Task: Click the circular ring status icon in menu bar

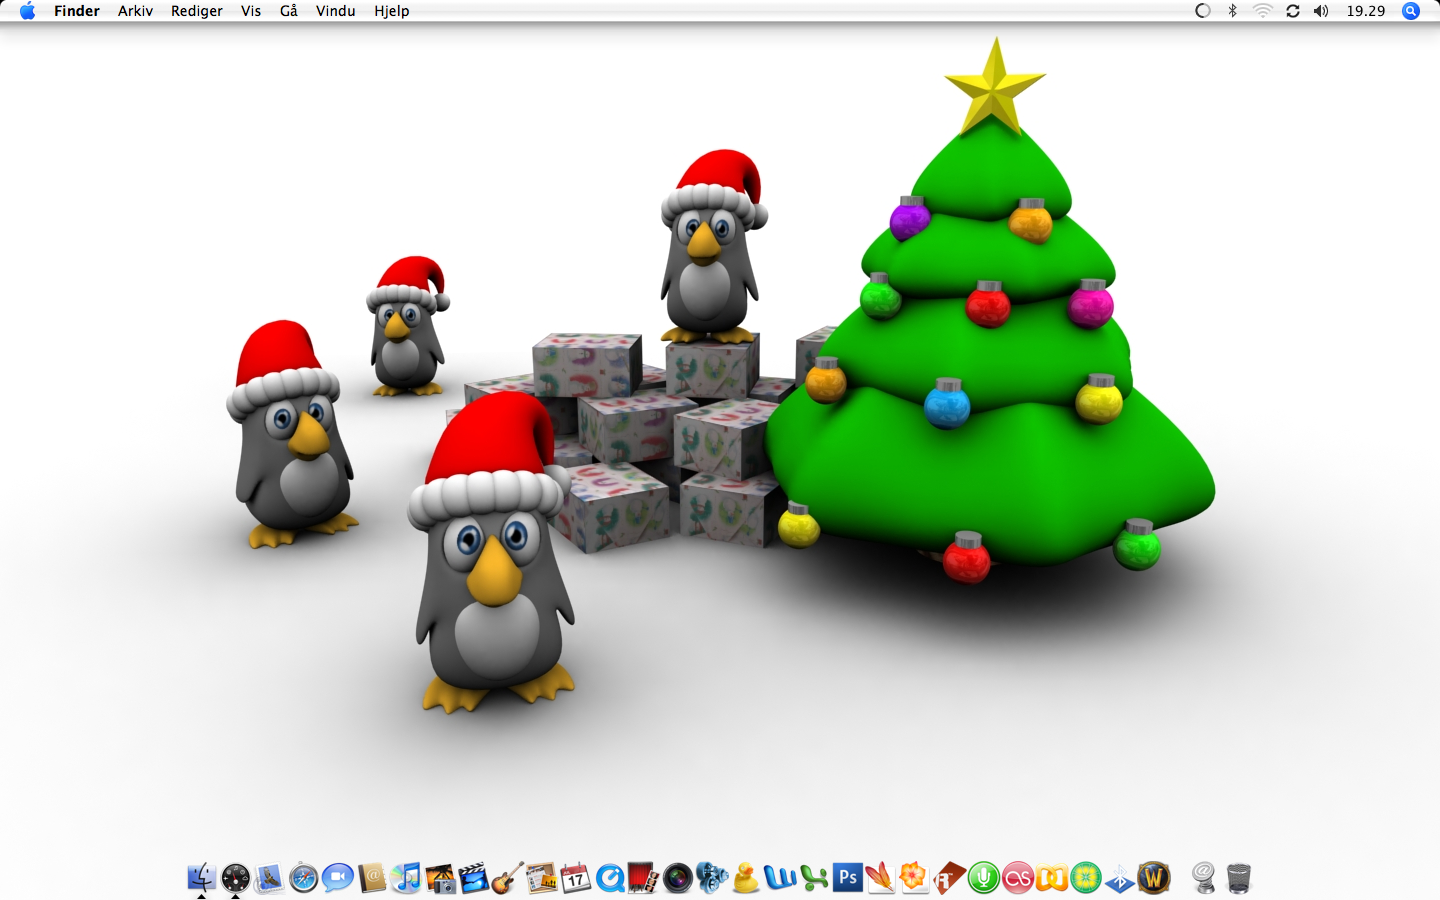Action: tap(1203, 11)
